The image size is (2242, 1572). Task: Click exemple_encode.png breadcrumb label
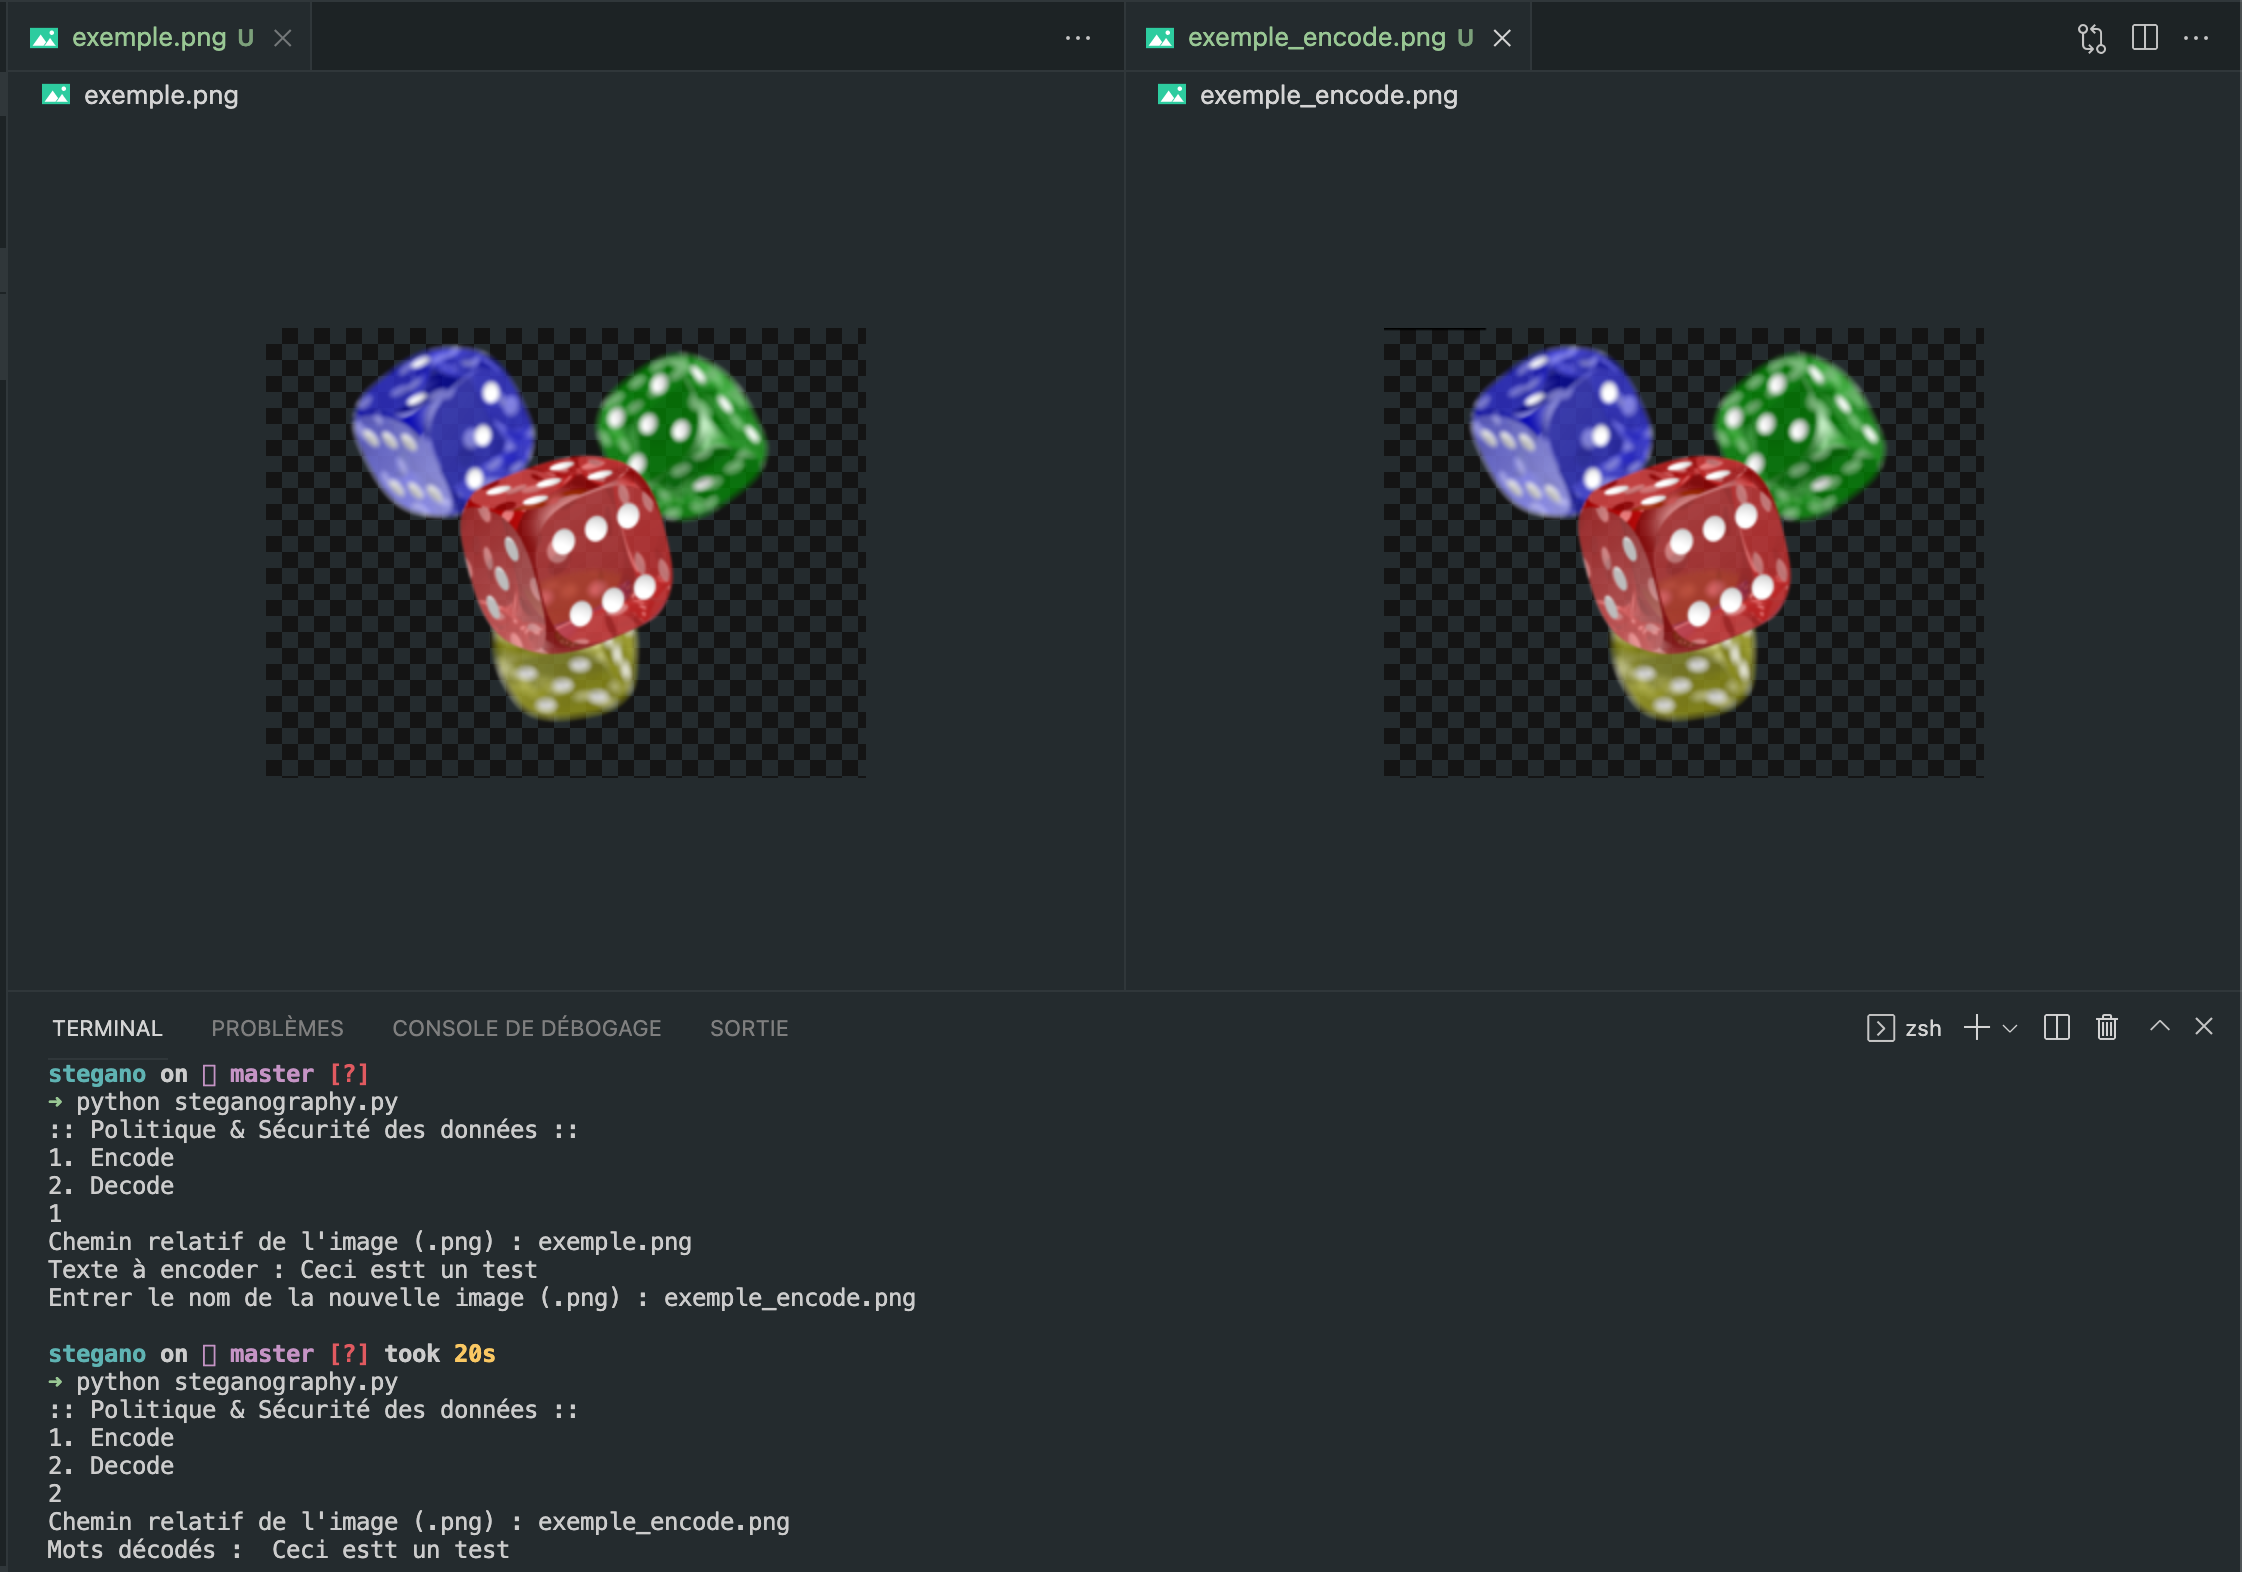click(1329, 95)
